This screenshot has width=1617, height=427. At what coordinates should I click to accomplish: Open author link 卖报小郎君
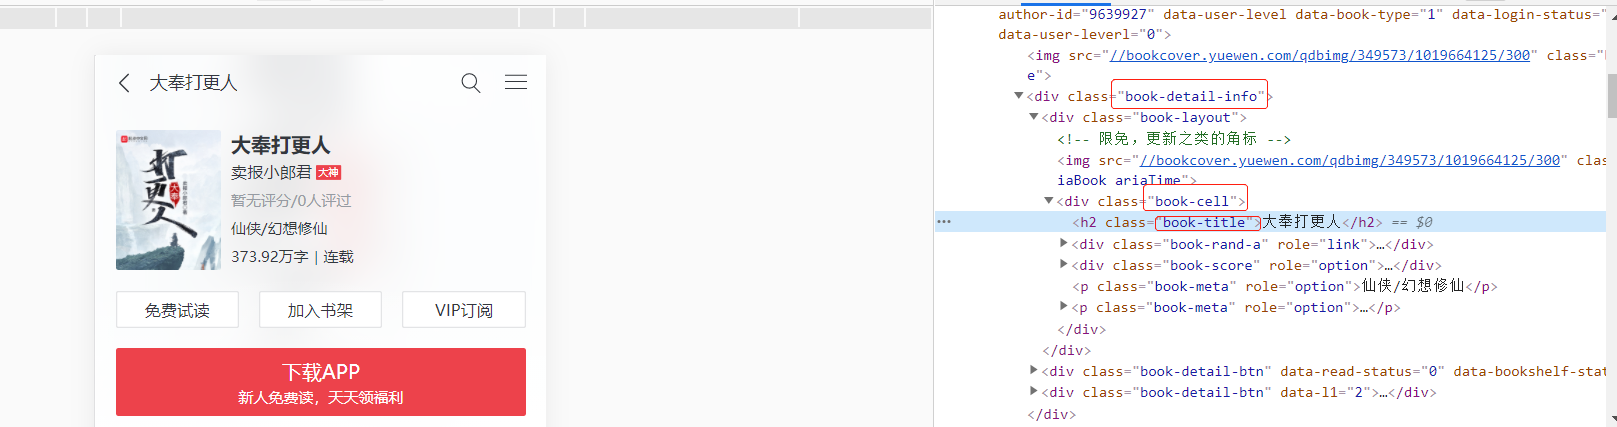coord(271,173)
